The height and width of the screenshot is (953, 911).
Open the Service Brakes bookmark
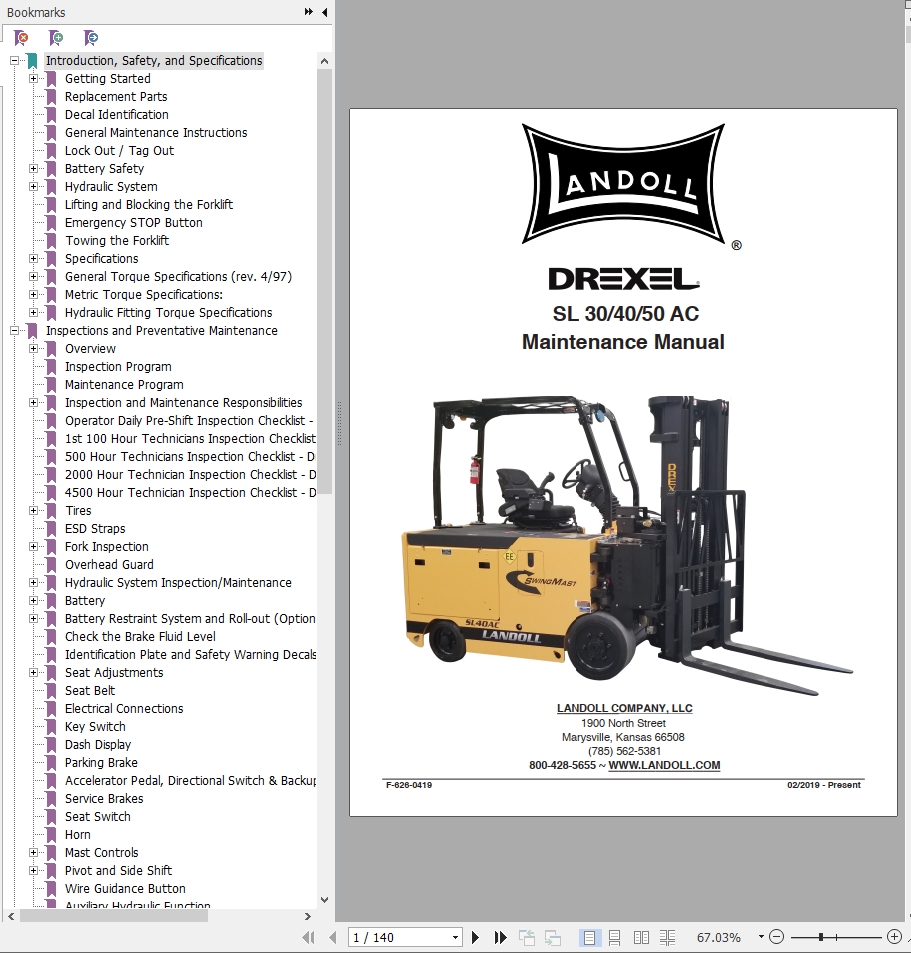coord(104,799)
